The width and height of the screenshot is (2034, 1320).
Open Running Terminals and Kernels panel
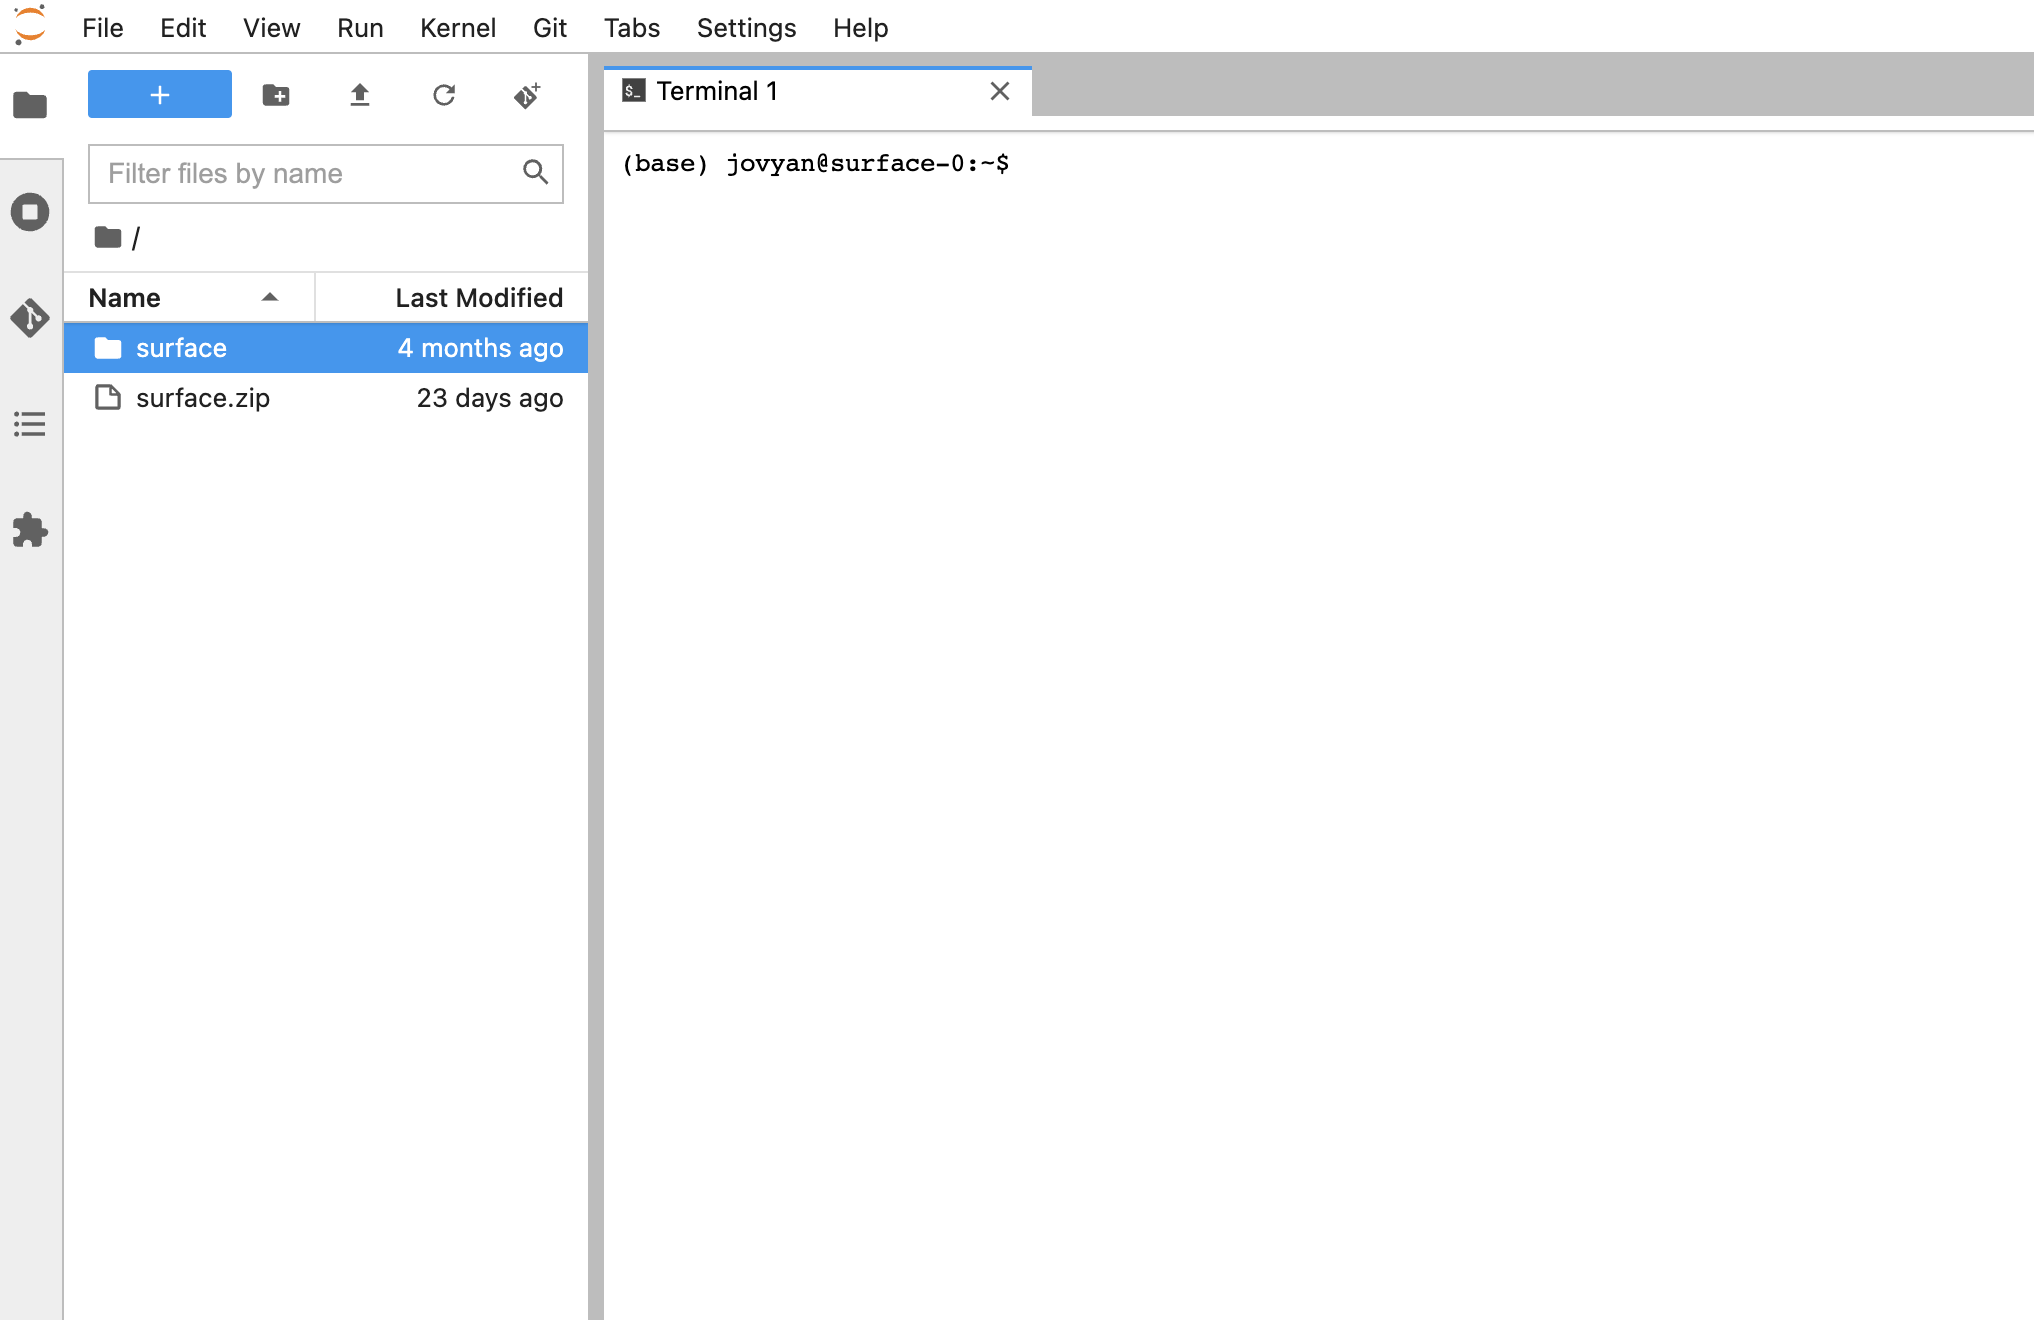click(x=30, y=212)
